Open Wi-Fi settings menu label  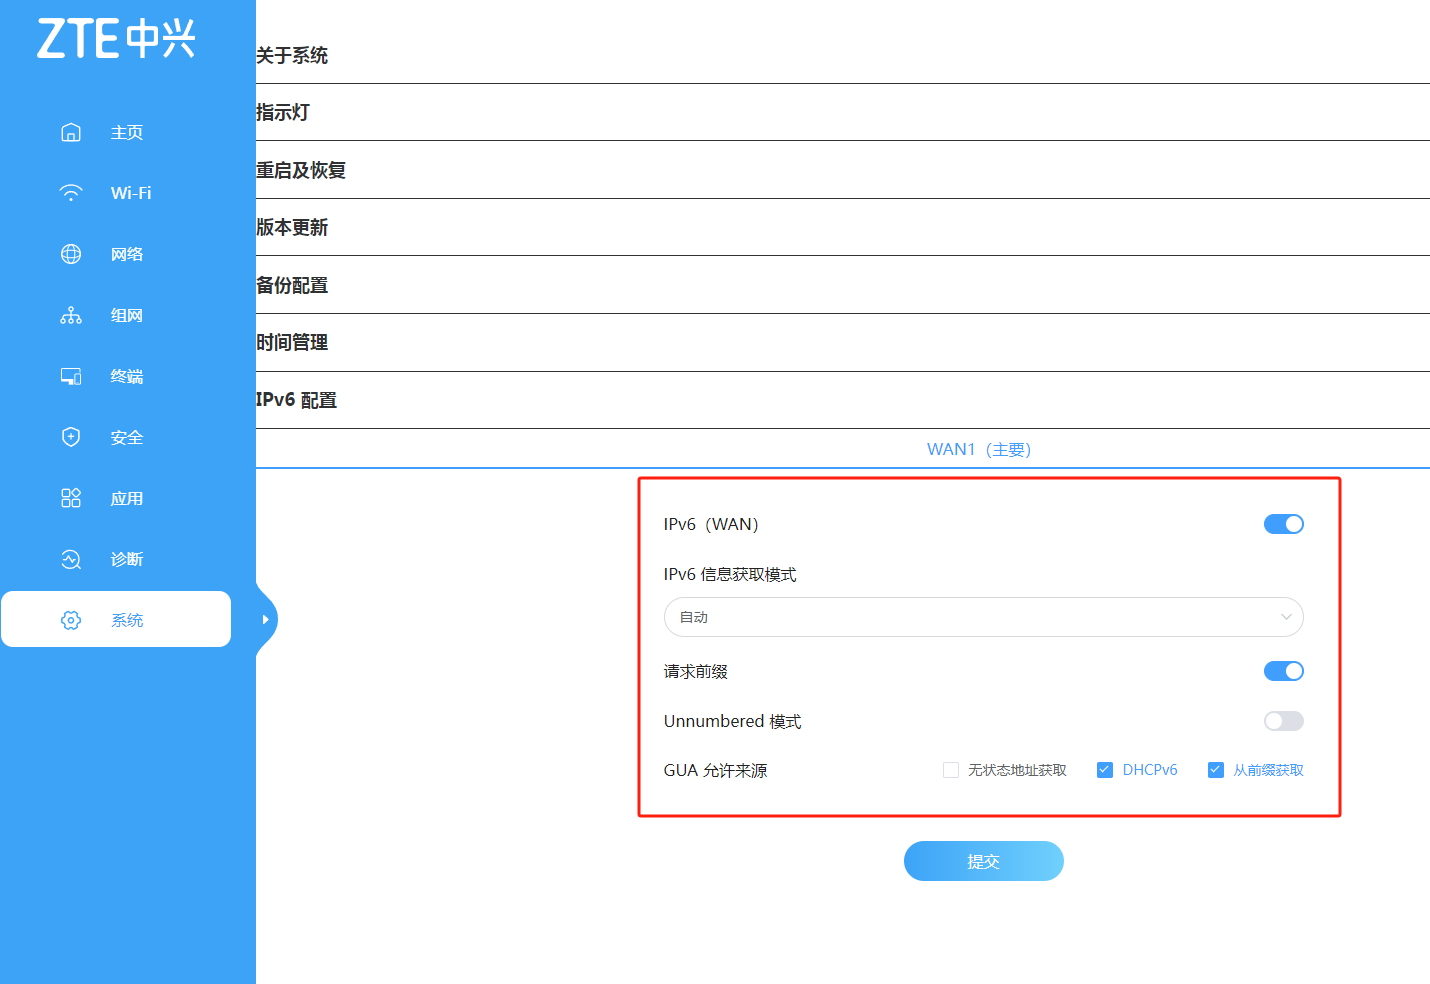coord(131,193)
